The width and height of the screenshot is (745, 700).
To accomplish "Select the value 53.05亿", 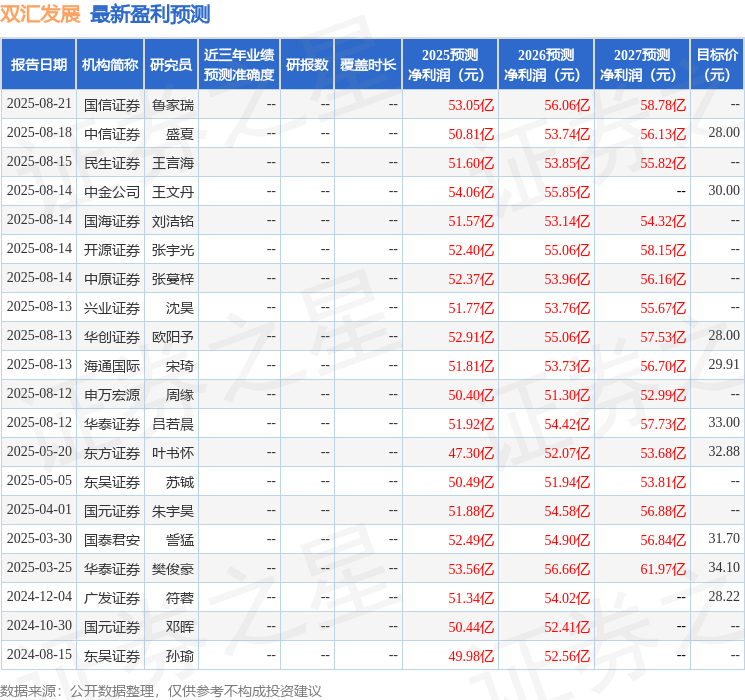I will pyautogui.click(x=471, y=105).
